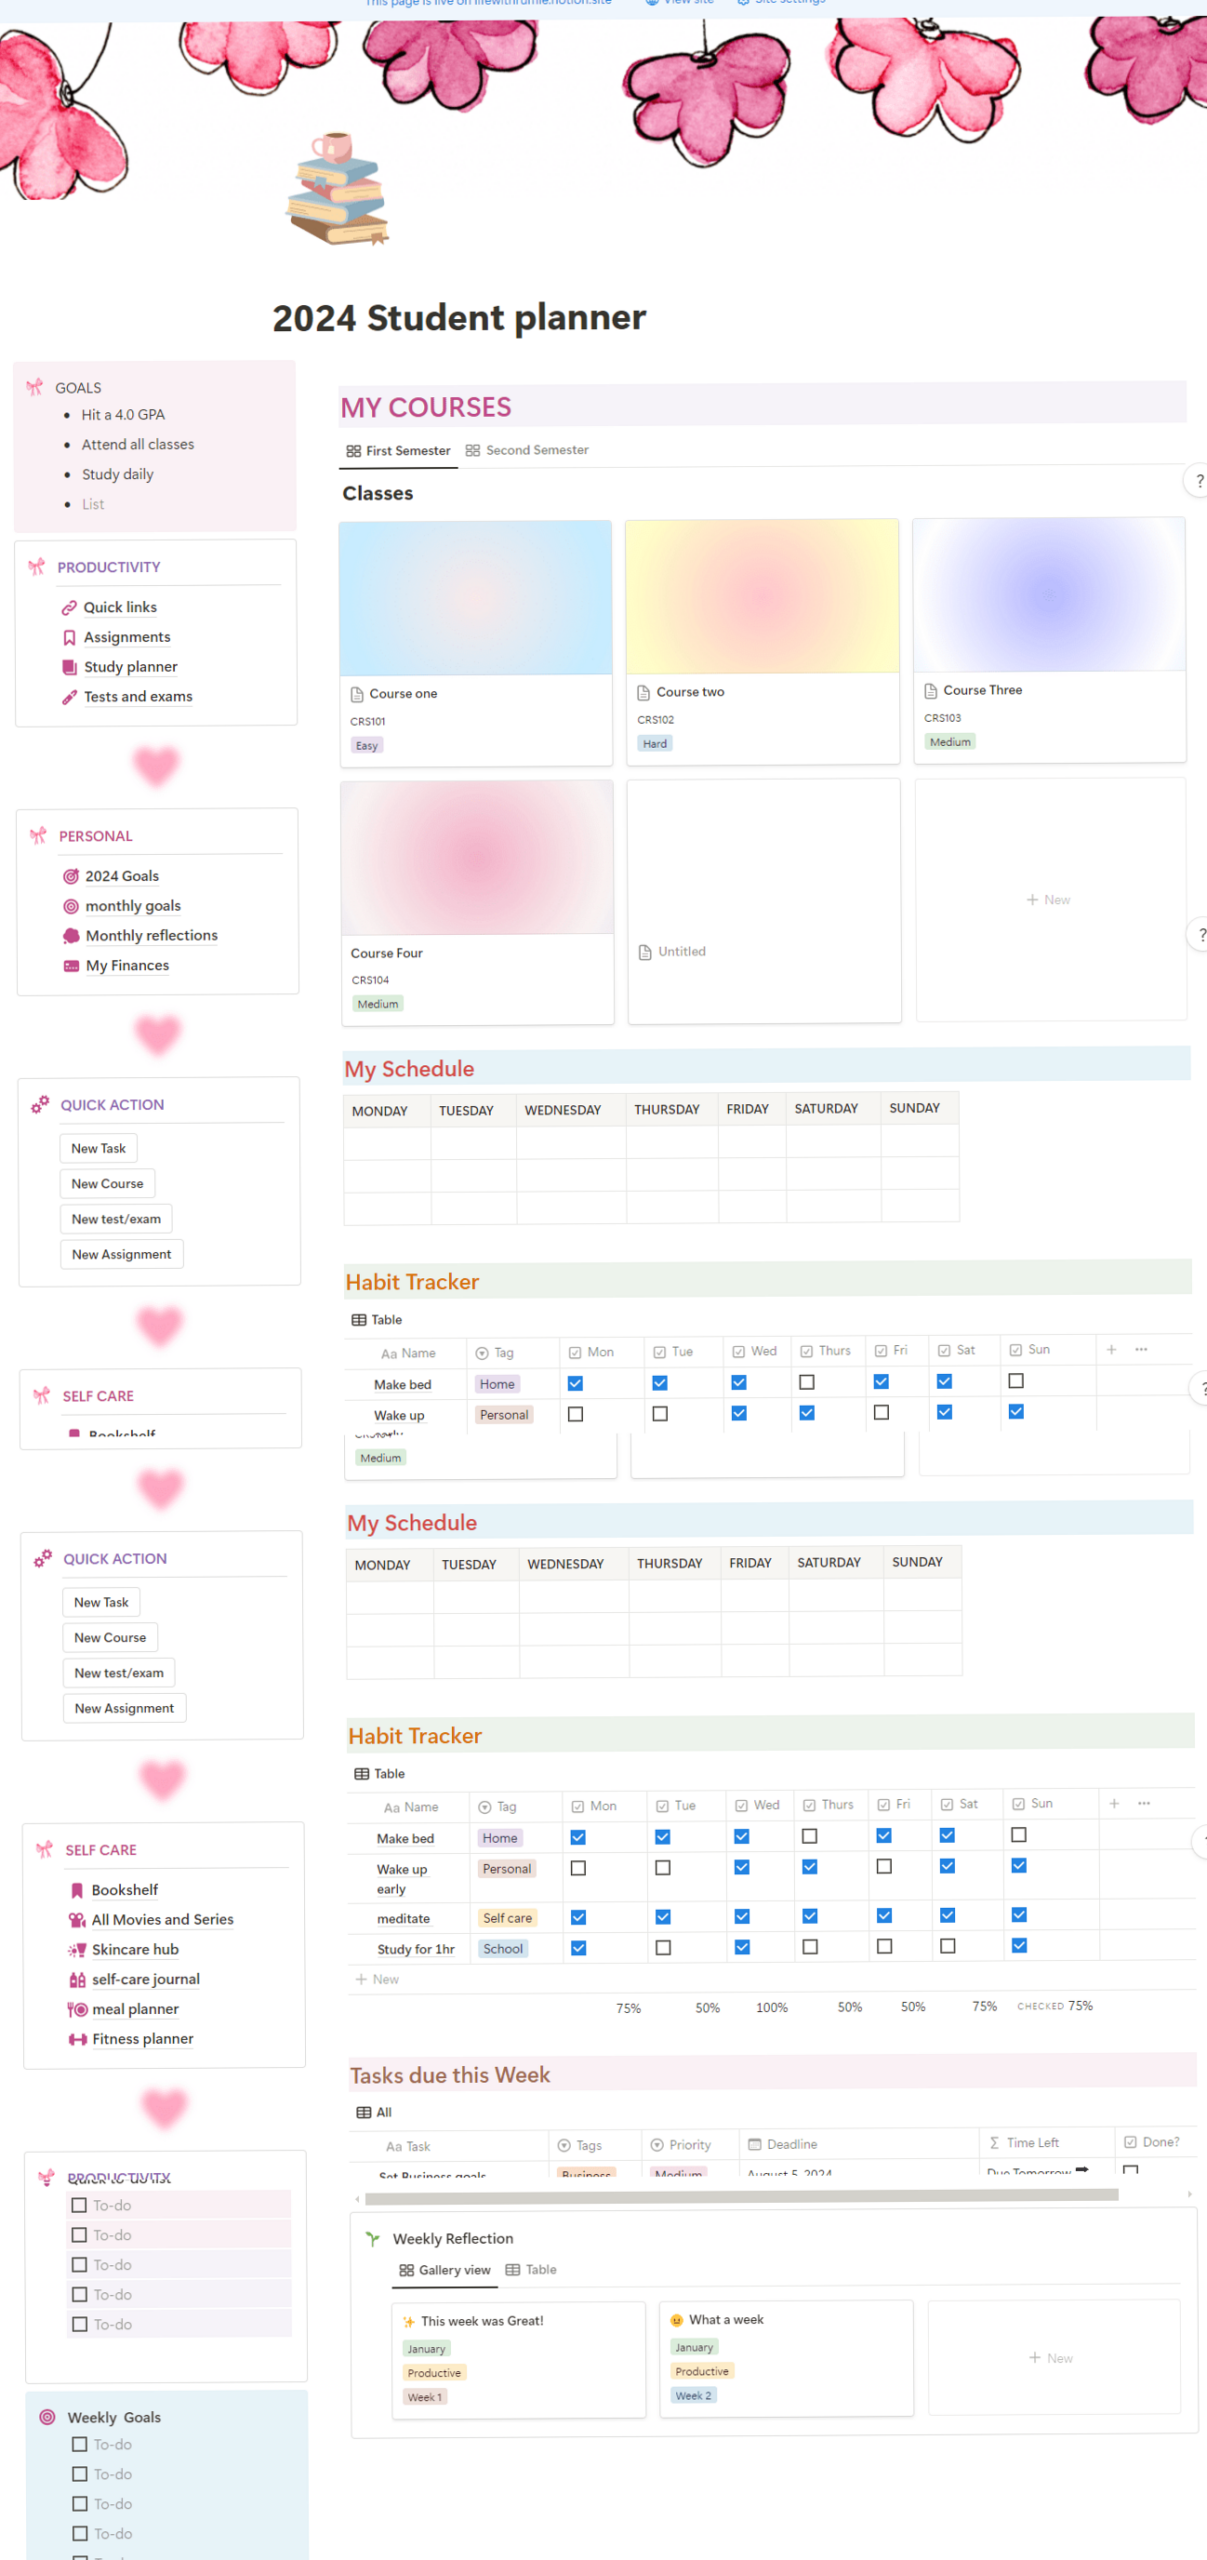
Task: Click the self-care journal icon
Action: 77,1979
